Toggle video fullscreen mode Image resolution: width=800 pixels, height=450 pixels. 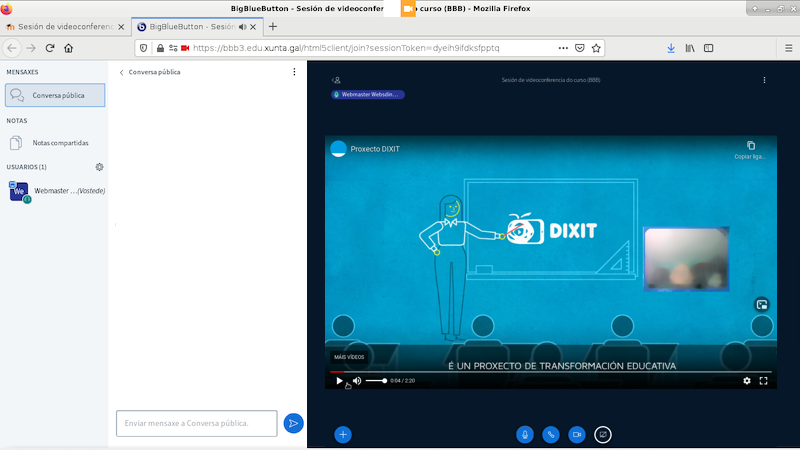[x=763, y=381]
